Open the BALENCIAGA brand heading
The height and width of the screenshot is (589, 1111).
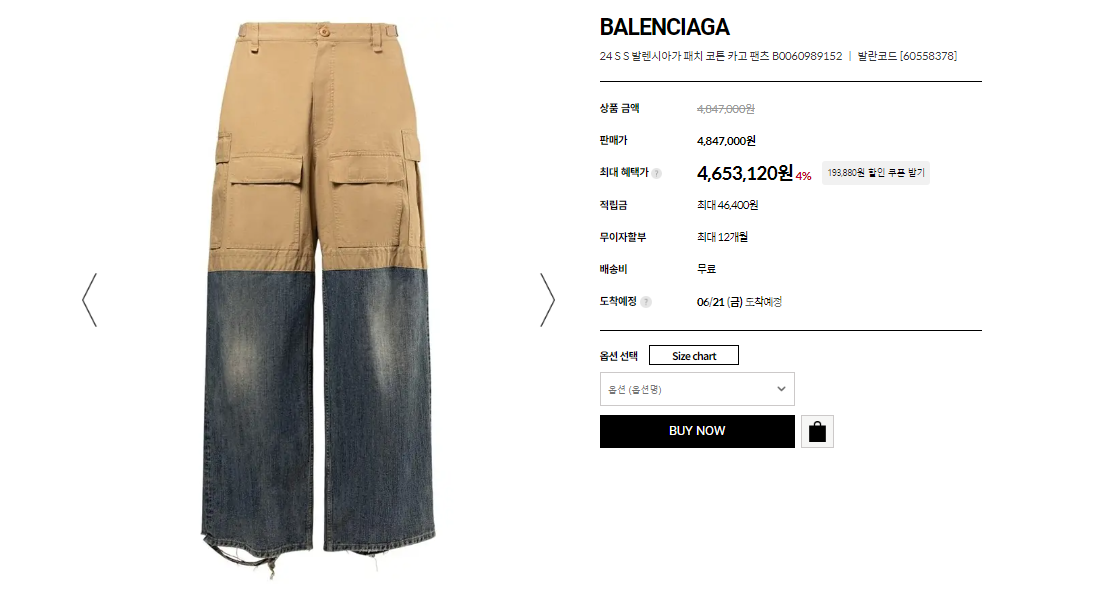pos(665,27)
